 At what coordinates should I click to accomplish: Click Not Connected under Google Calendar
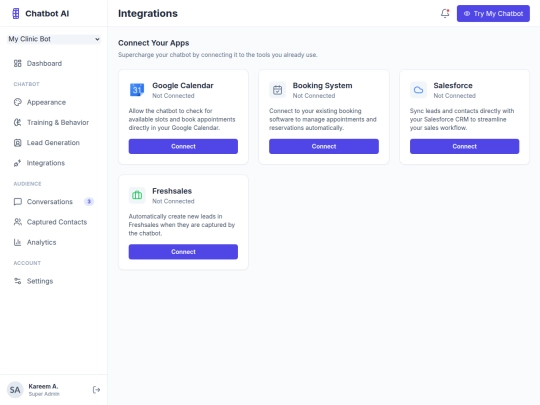173,96
